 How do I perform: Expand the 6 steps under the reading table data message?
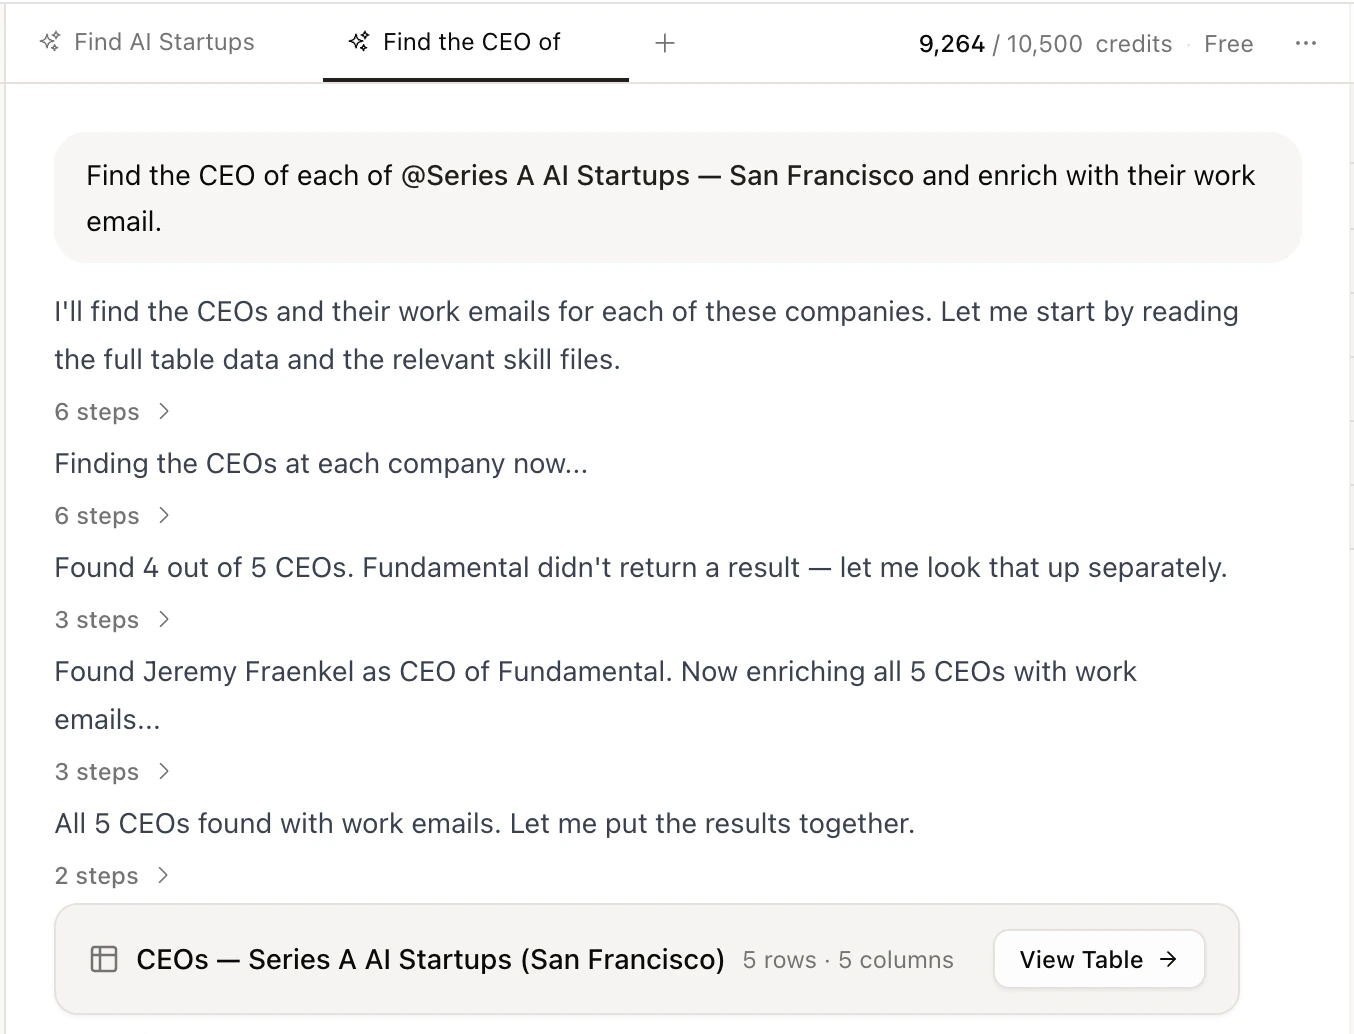(112, 412)
